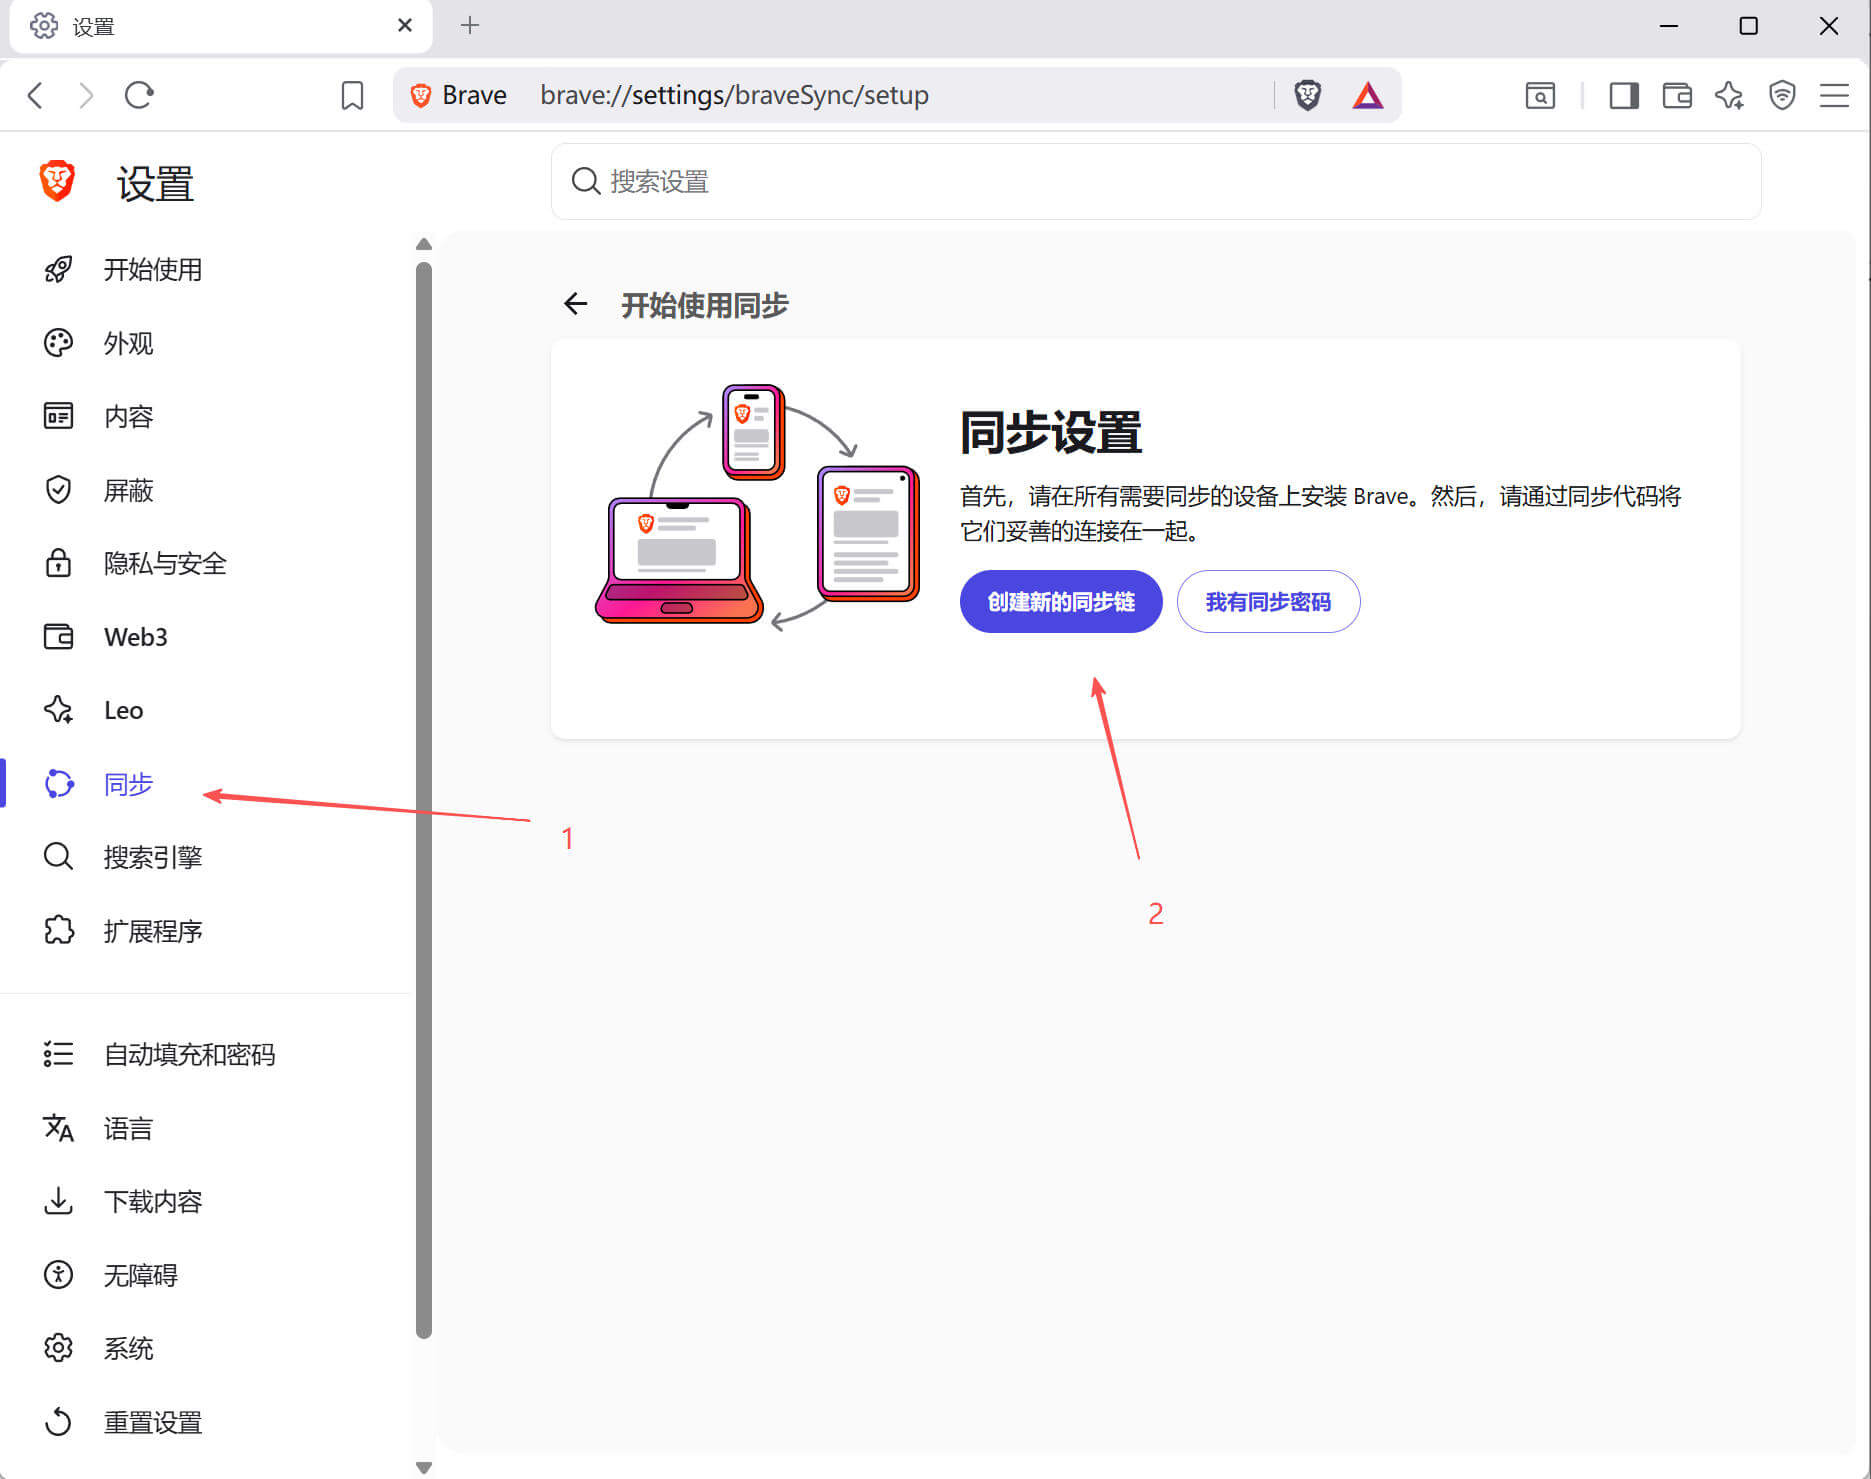Reload the page
The width and height of the screenshot is (1871, 1479).
click(x=139, y=95)
